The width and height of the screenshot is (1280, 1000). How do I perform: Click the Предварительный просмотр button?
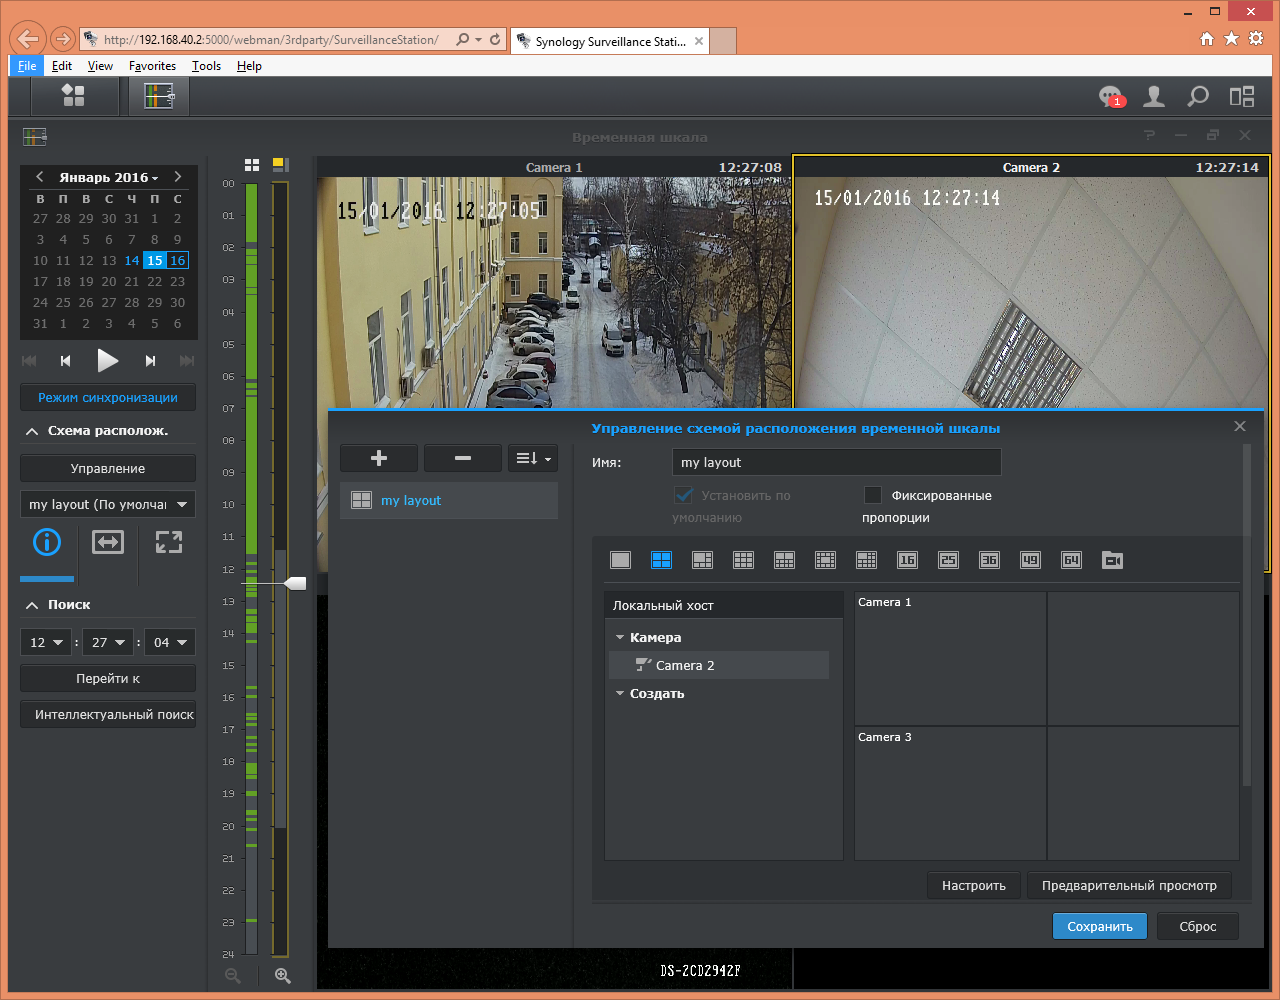pos(1129,885)
